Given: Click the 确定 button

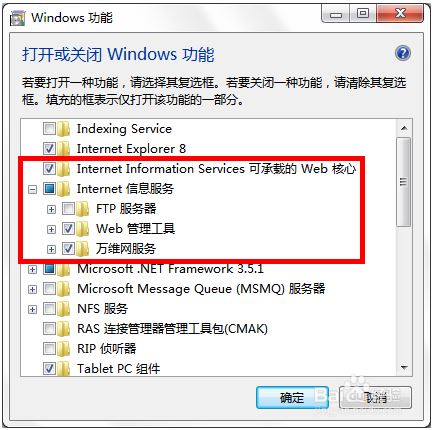Looking at the screenshot, I should (292, 397).
